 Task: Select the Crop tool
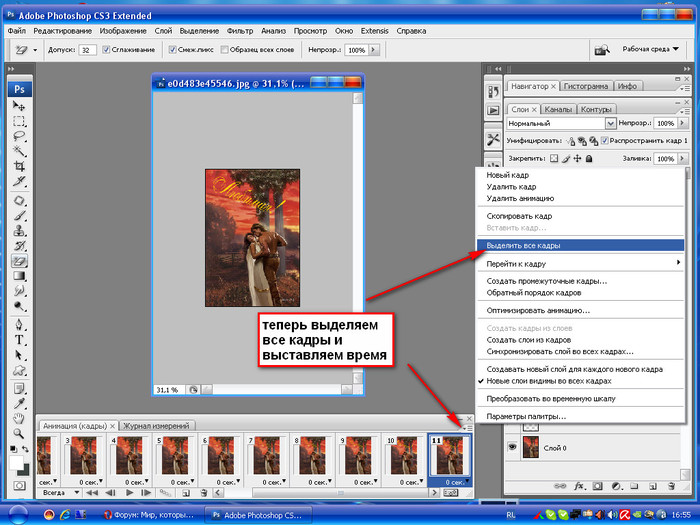[x=19, y=166]
